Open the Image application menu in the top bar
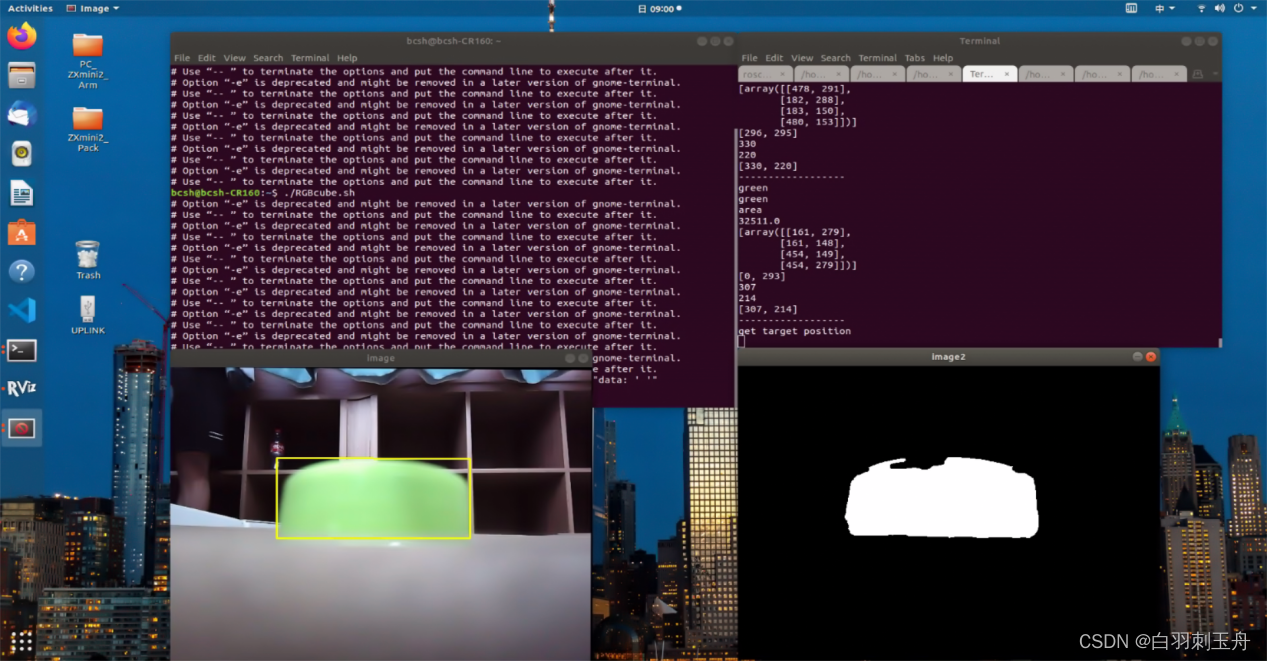 93,8
